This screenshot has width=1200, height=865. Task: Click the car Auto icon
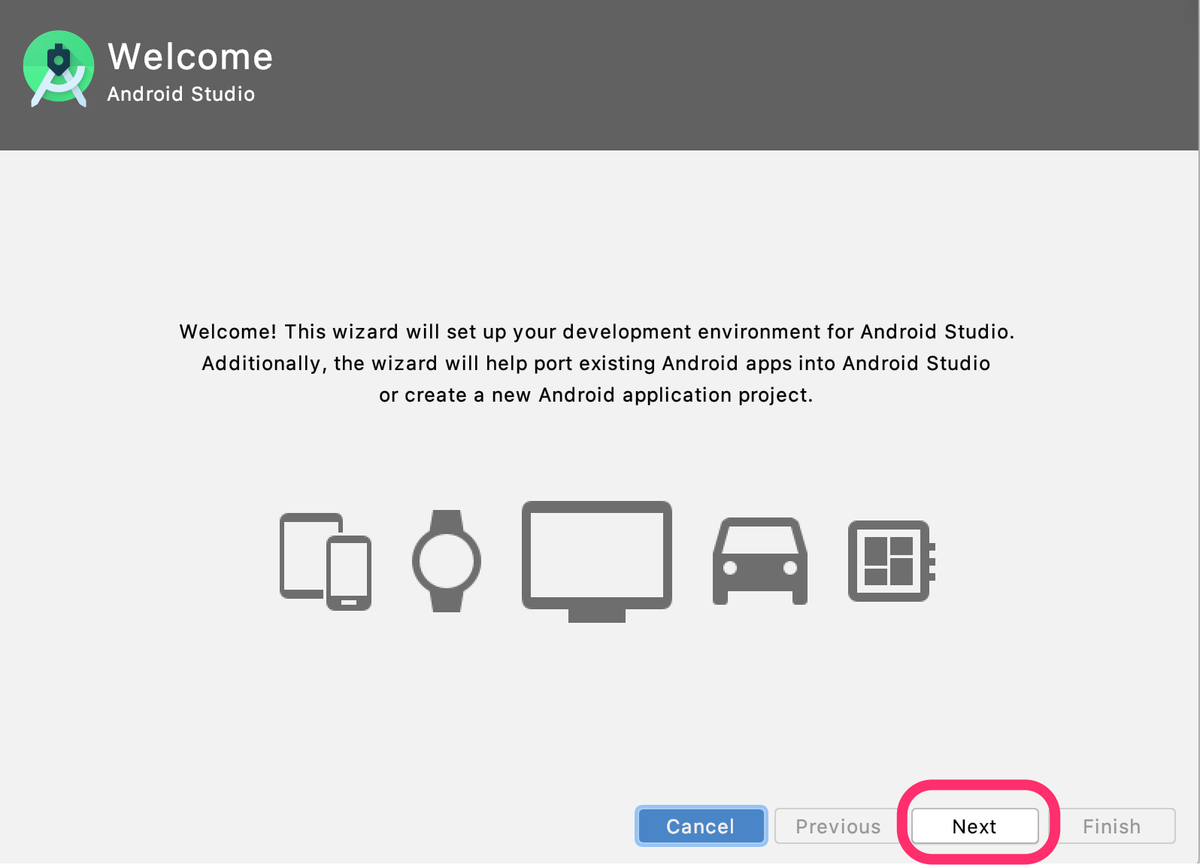tap(759, 561)
